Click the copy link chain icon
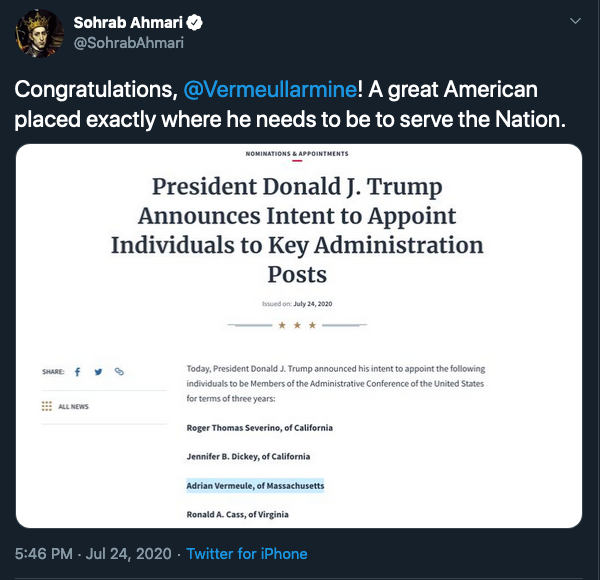 tap(119, 371)
